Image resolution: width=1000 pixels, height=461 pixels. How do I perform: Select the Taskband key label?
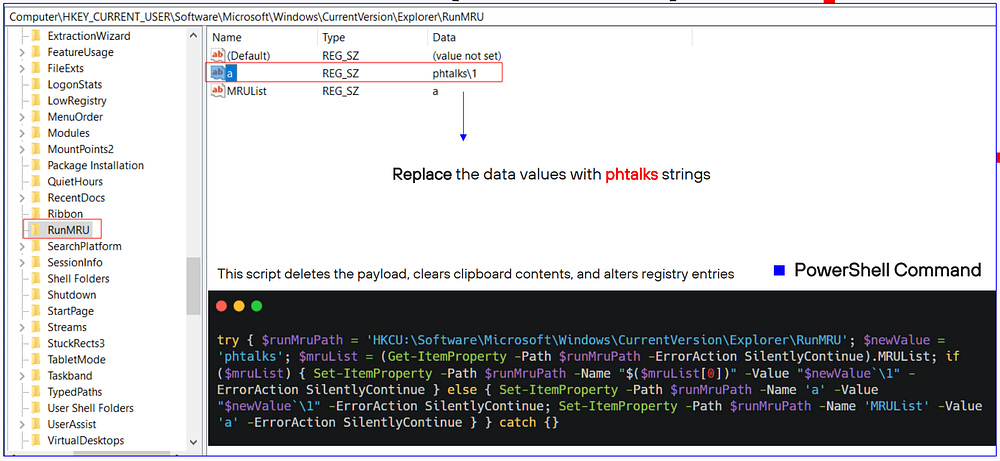coord(70,376)
